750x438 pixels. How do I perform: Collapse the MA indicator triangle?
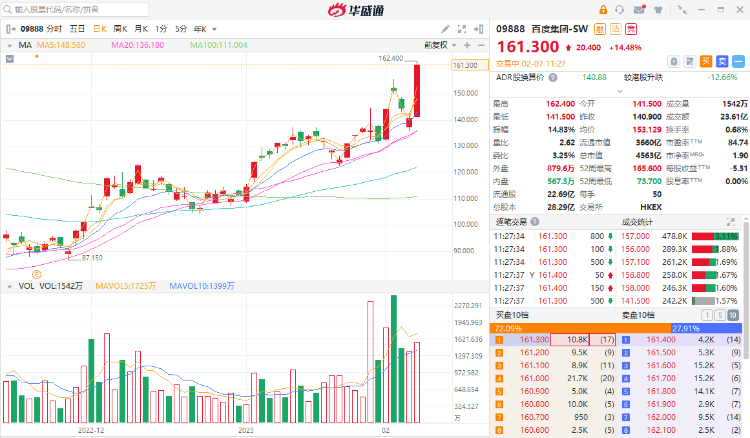tap(10, 45)
